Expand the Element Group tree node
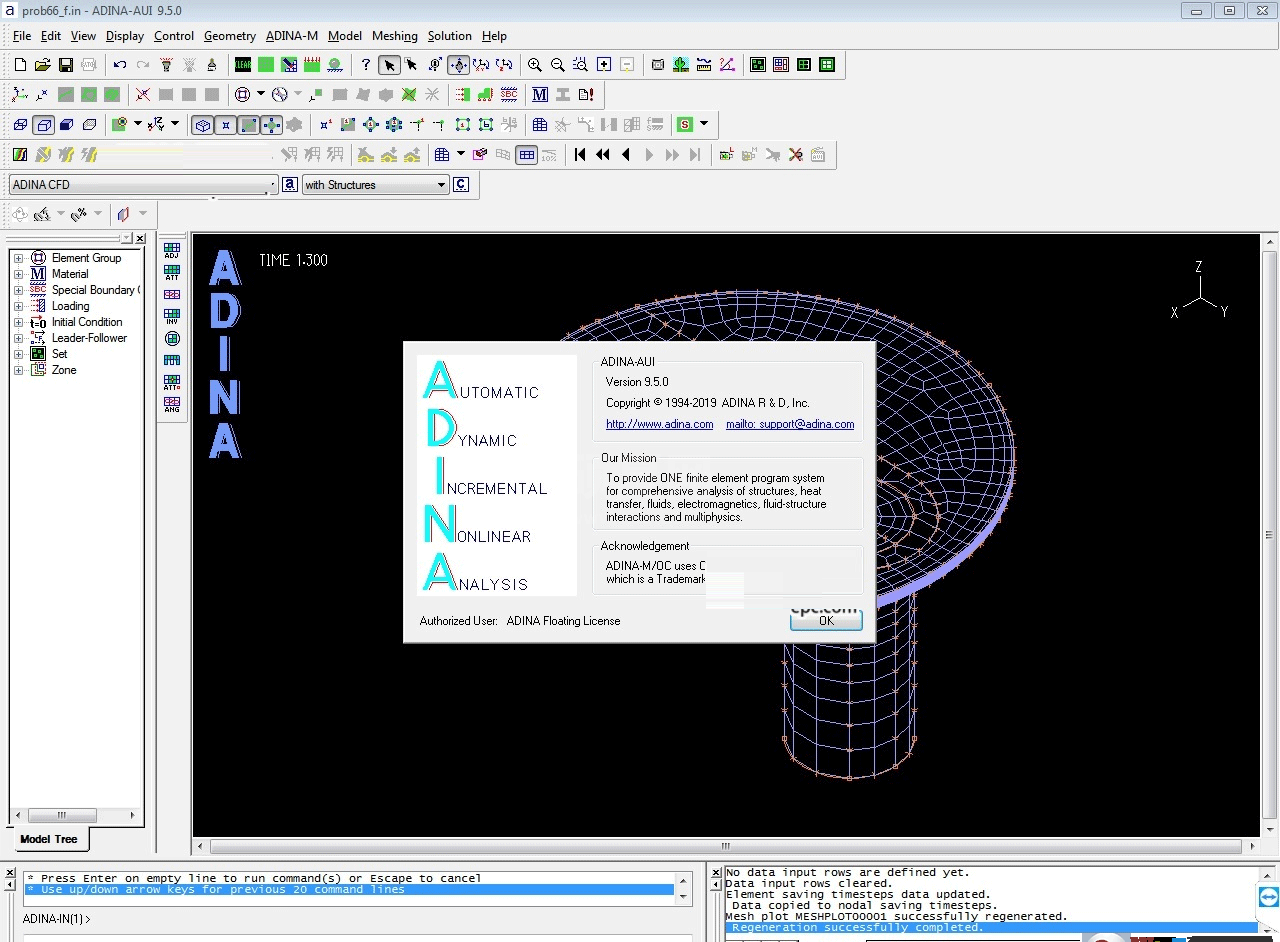The height and width of the screenshot is (942, 1280). tap(18, 258)
